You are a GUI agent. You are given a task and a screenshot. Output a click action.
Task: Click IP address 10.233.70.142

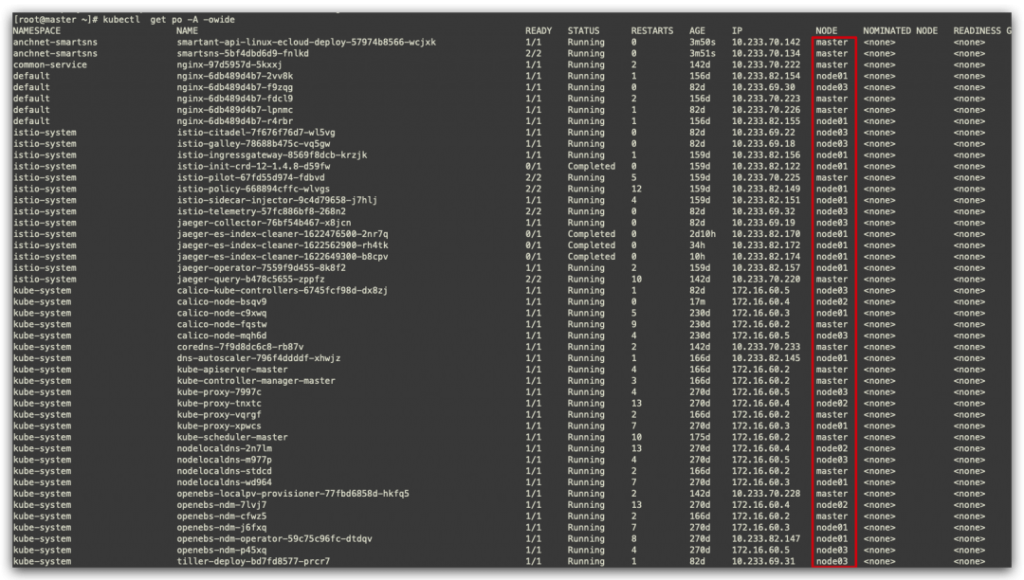coord(765,42)
